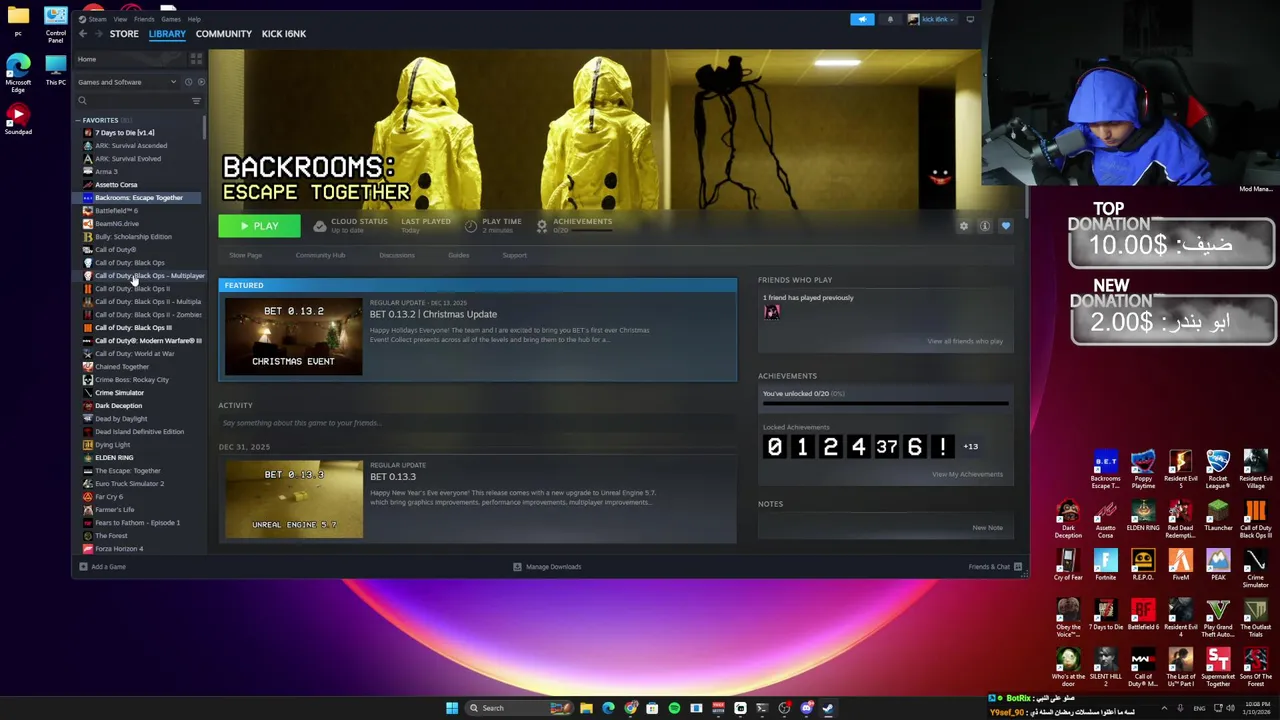Open Microsoft Edge desktop icon
Viewport: 1280px width, 720px height.
(18, 73)
